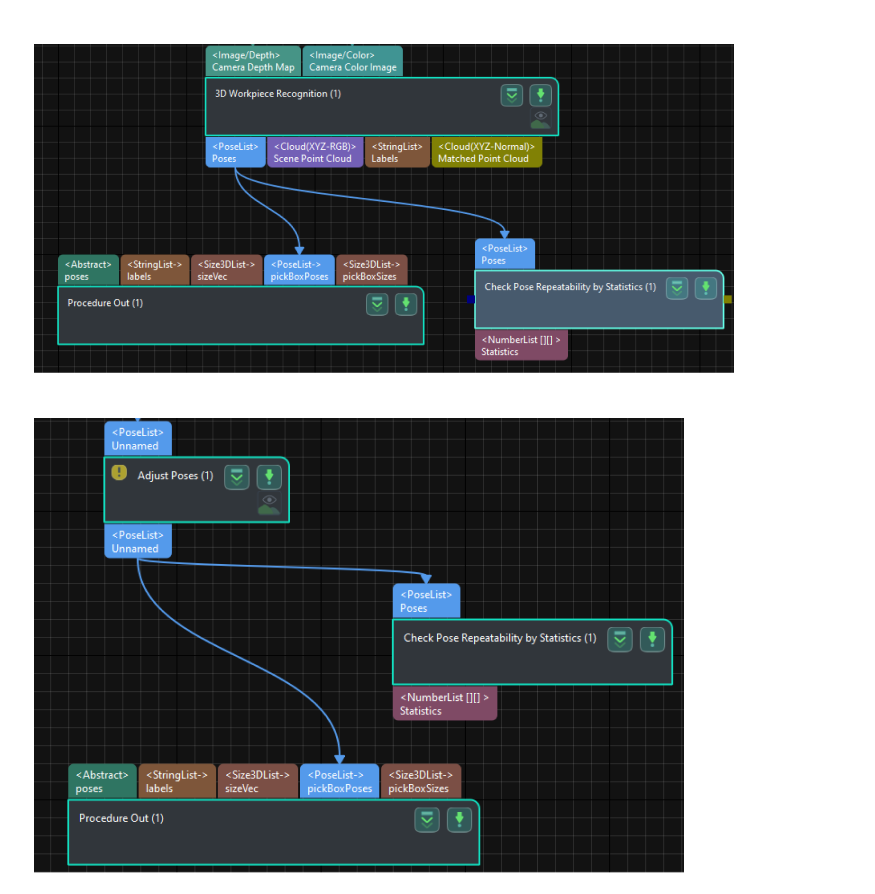Expand parameters on 3D Workpiece Recognition step
The width and height of the screenshot is (875, 894).
click(512, 94)
